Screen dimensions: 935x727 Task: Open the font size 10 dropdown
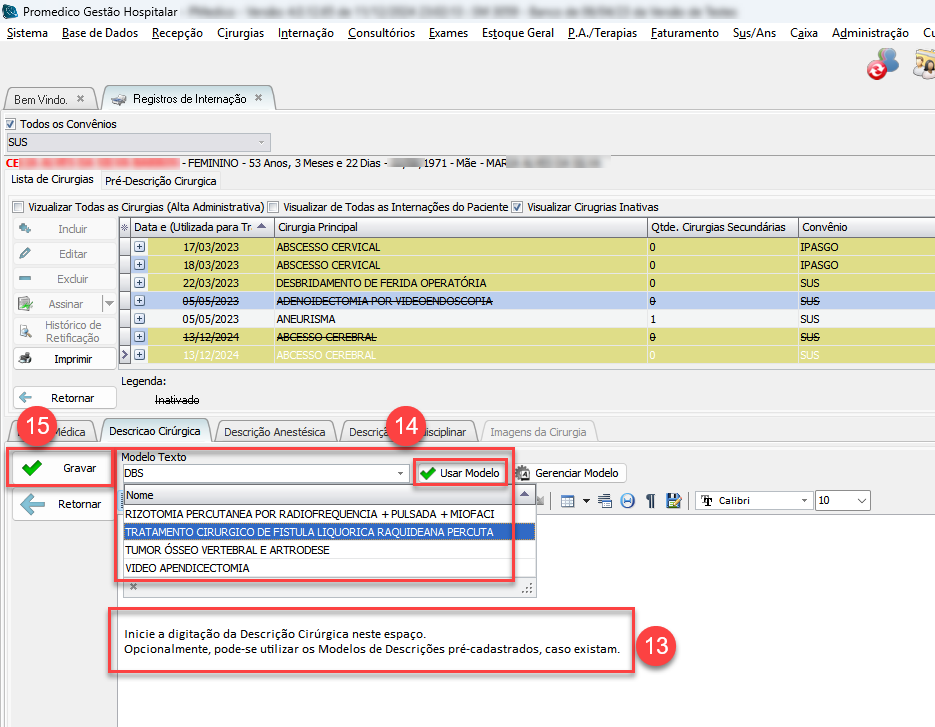point(861,501)
